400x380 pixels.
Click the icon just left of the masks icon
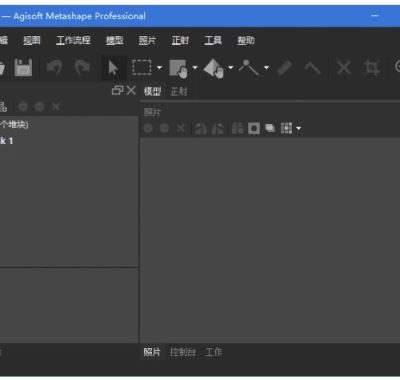(x=237, y=128)
